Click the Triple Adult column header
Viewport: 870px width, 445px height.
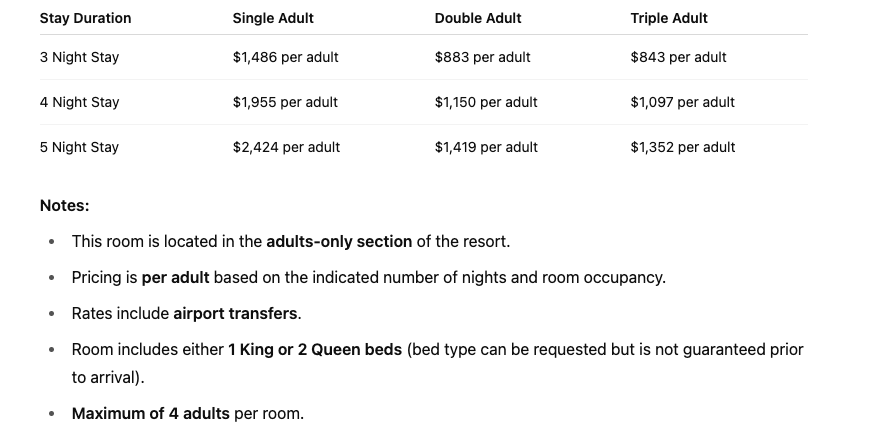point(668,18)
